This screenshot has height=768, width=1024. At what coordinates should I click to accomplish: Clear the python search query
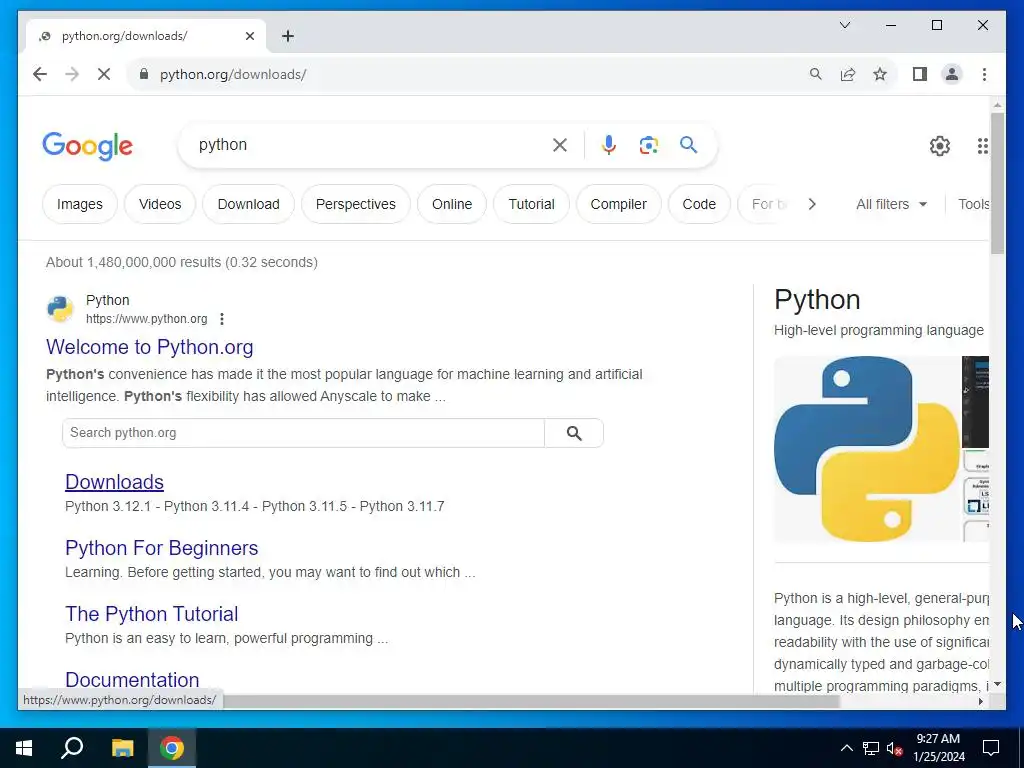[x=560, y=145]
